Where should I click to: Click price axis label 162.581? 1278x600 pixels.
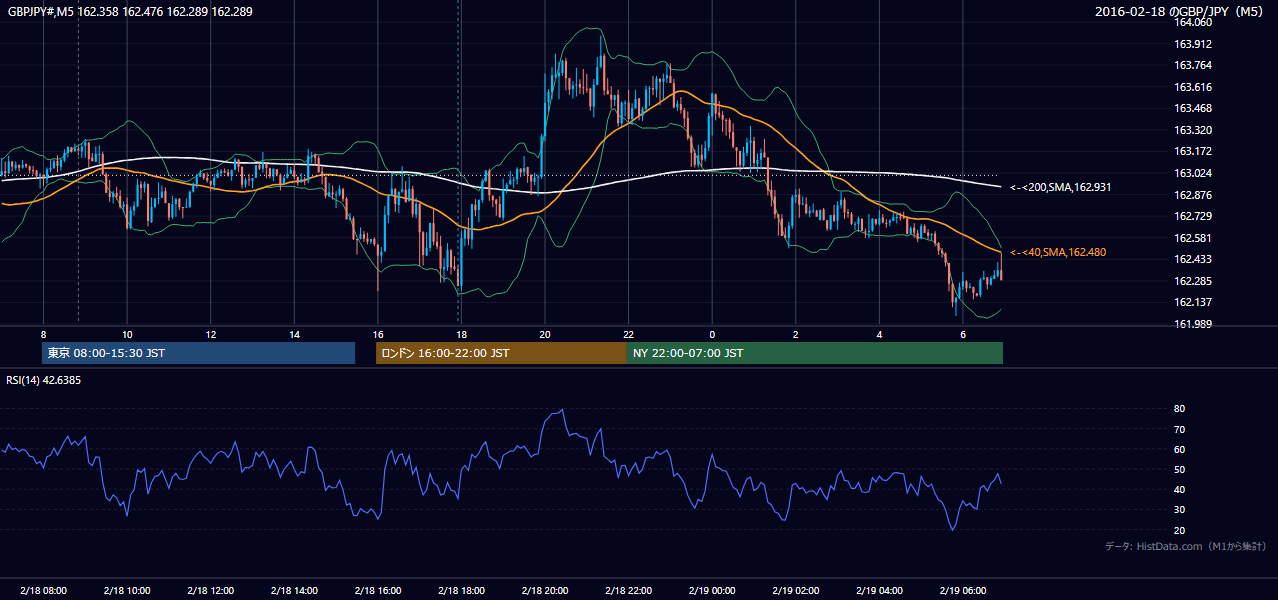click(x=1192, y=238)
